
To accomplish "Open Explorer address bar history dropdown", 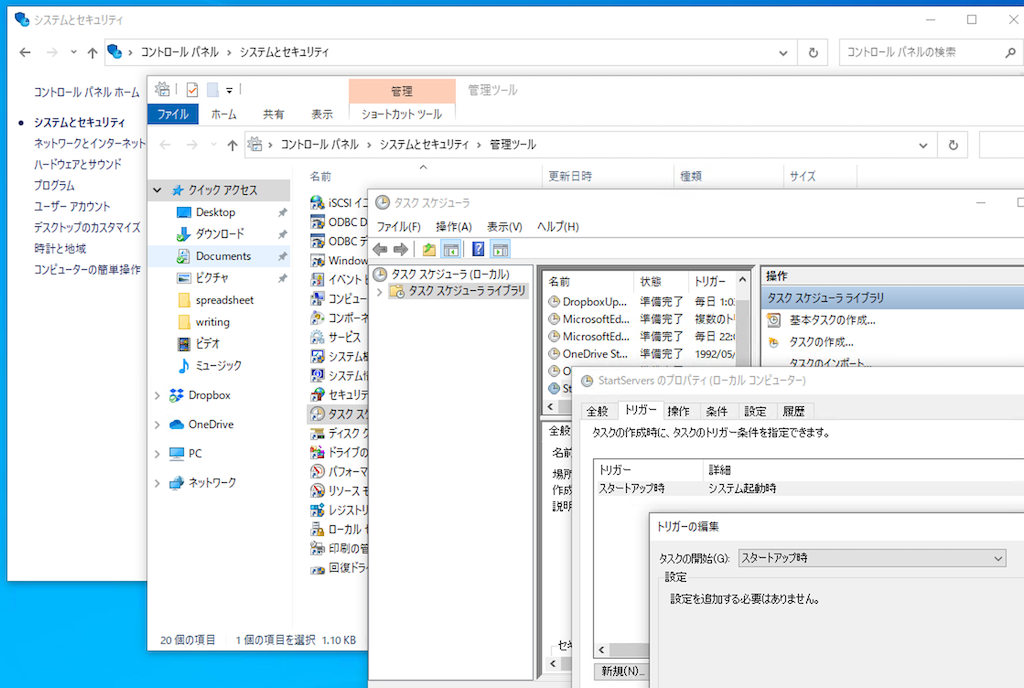I will [923, 145].
